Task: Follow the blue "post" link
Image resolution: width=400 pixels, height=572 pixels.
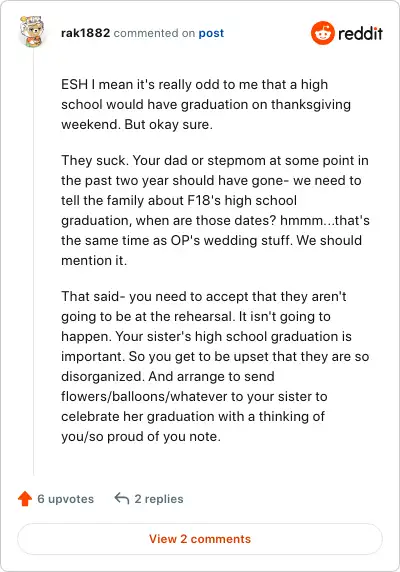Action: (211, 33)
